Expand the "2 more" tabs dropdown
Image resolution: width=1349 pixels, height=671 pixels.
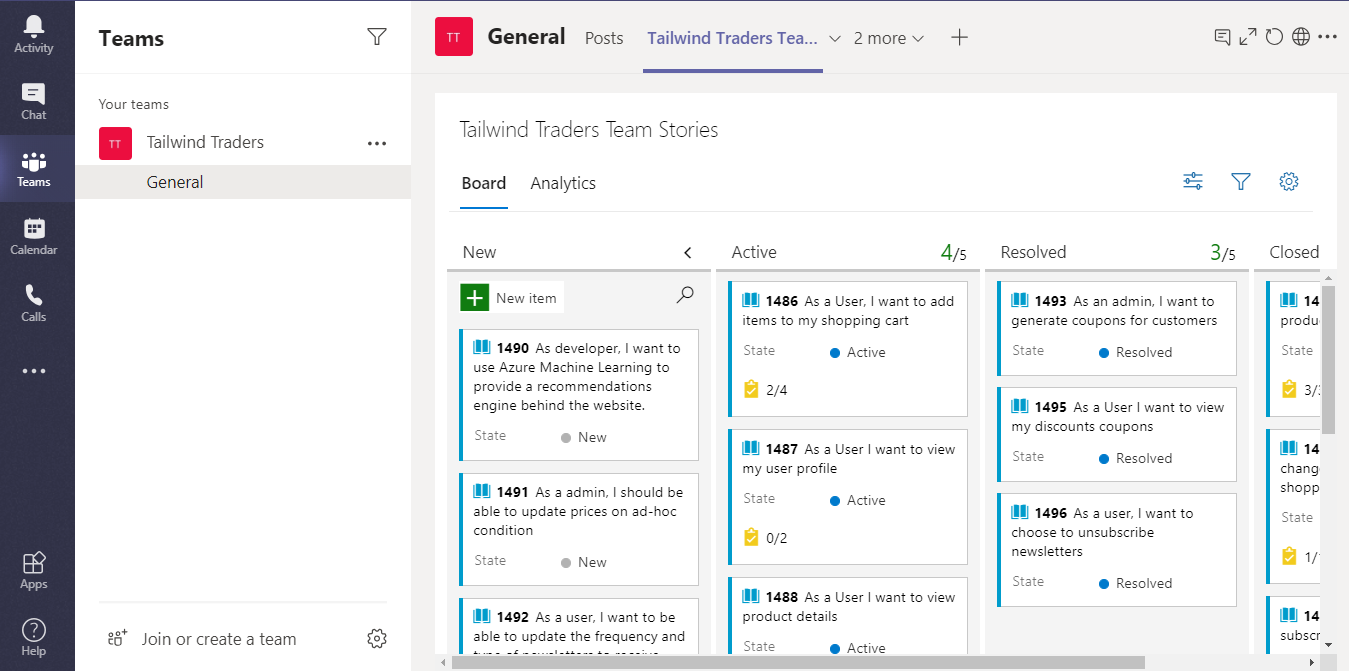click(x=889, y=38)
